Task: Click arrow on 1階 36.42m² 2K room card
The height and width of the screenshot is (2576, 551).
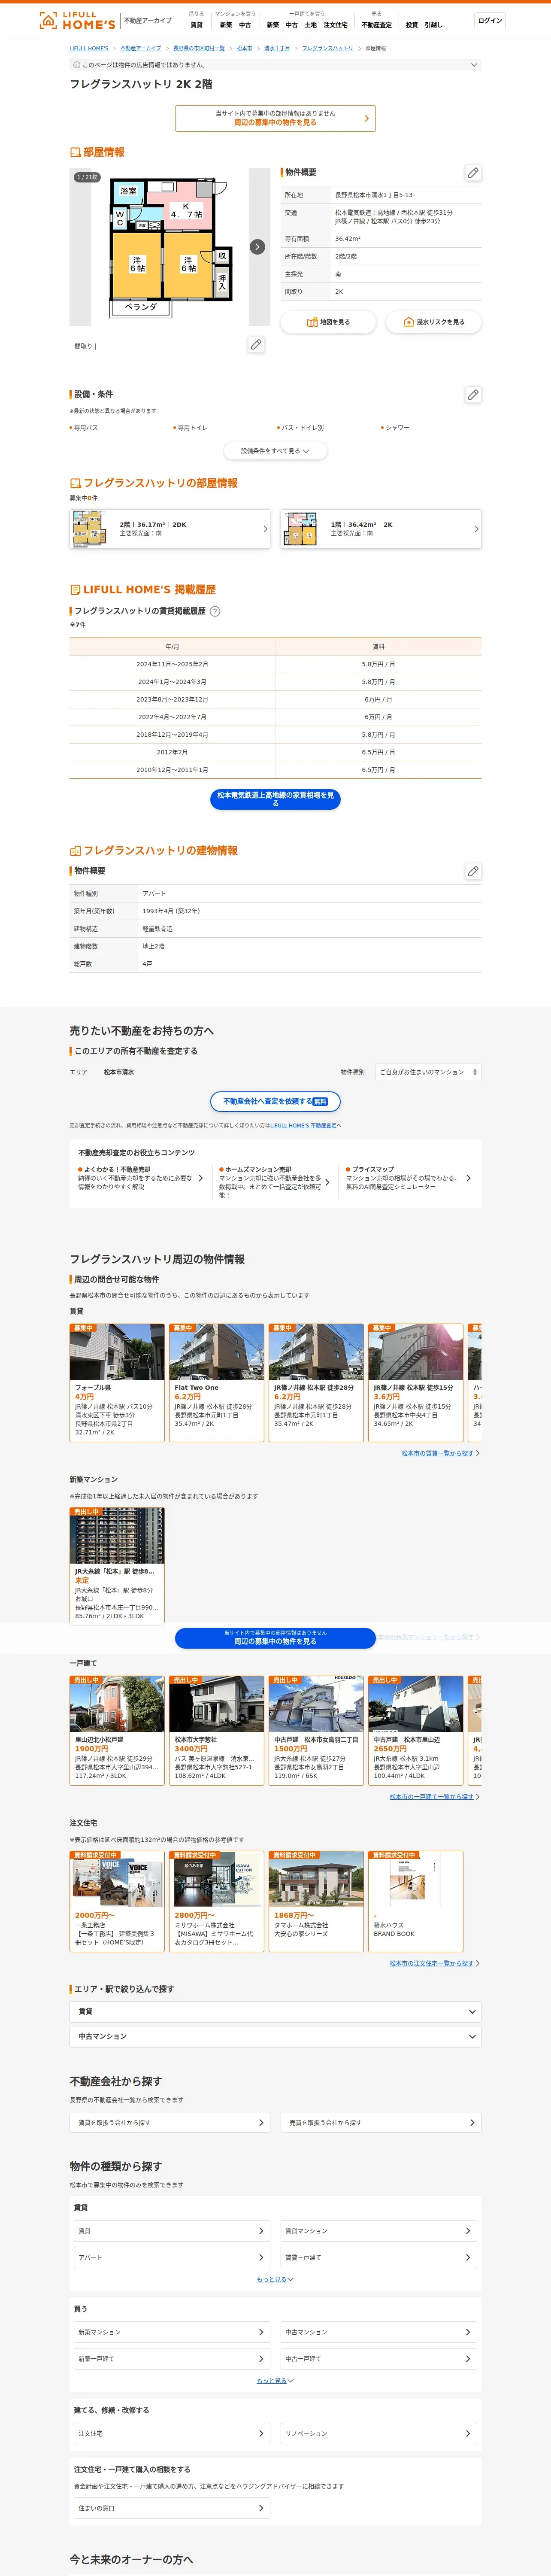Action: pyautogui.click(x=476, y=529)
